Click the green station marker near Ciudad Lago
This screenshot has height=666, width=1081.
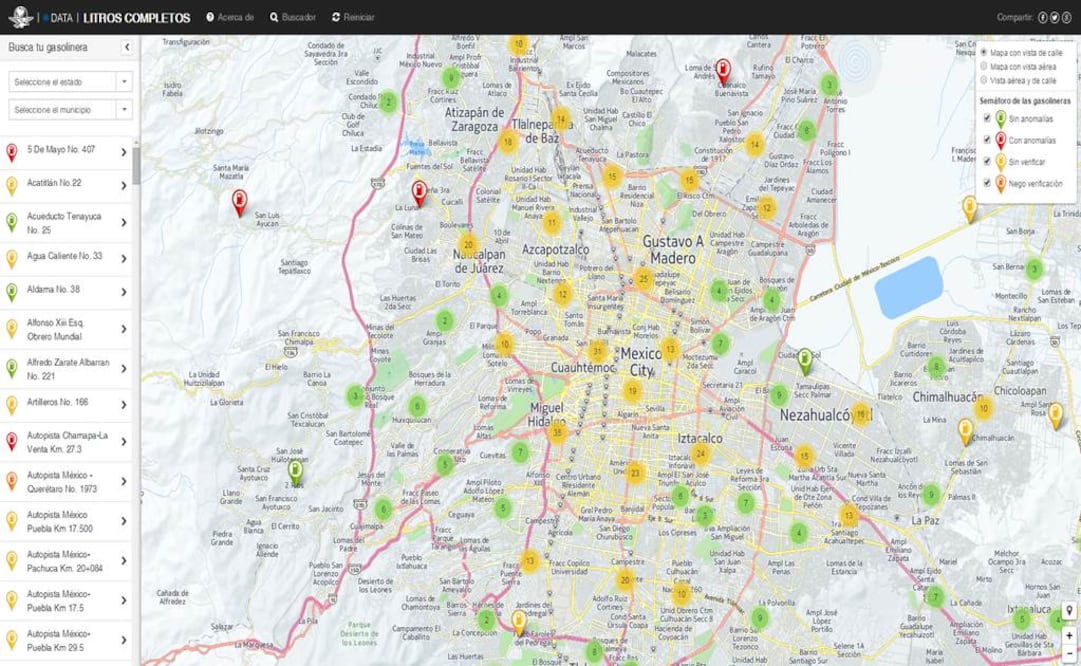pyautogui.click(x=805, y=360)
